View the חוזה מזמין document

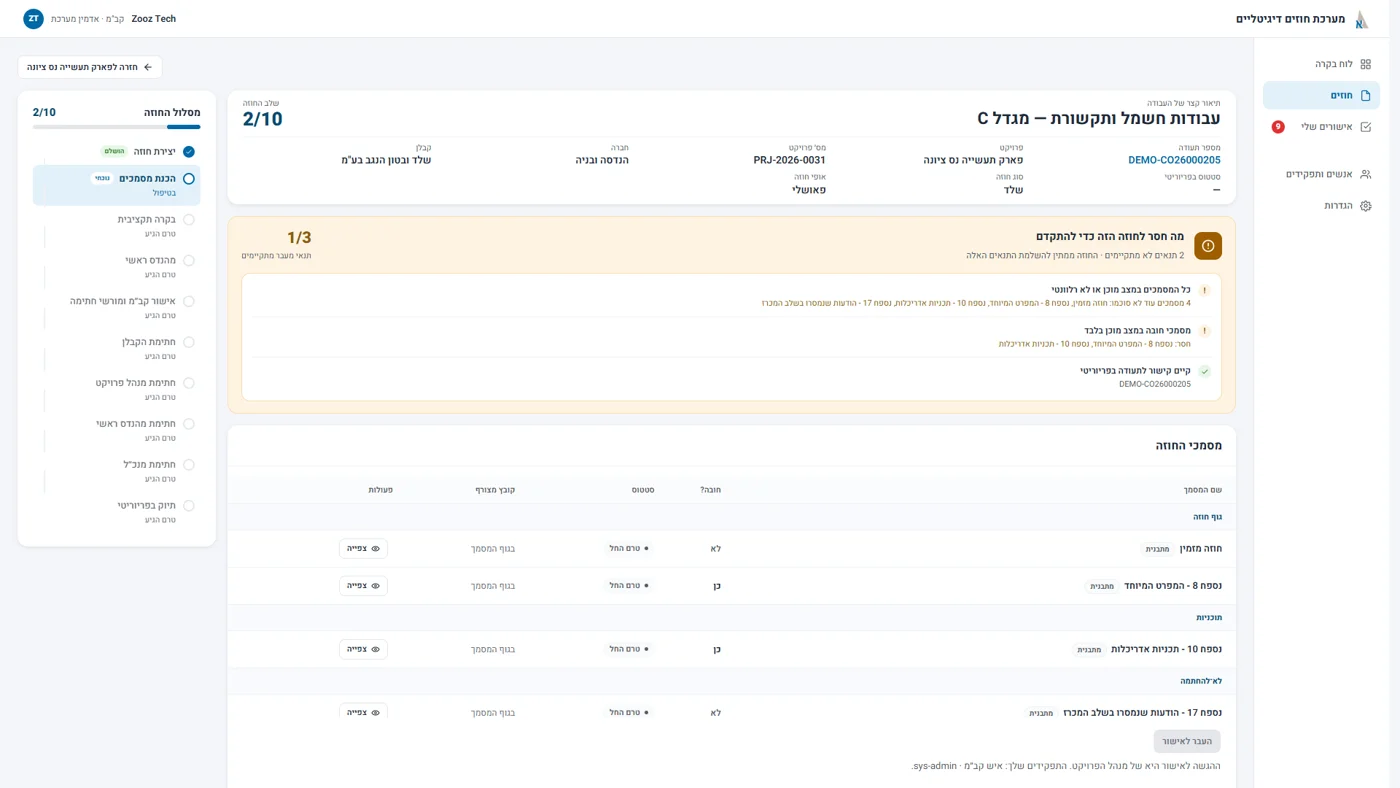coord(363,549)
